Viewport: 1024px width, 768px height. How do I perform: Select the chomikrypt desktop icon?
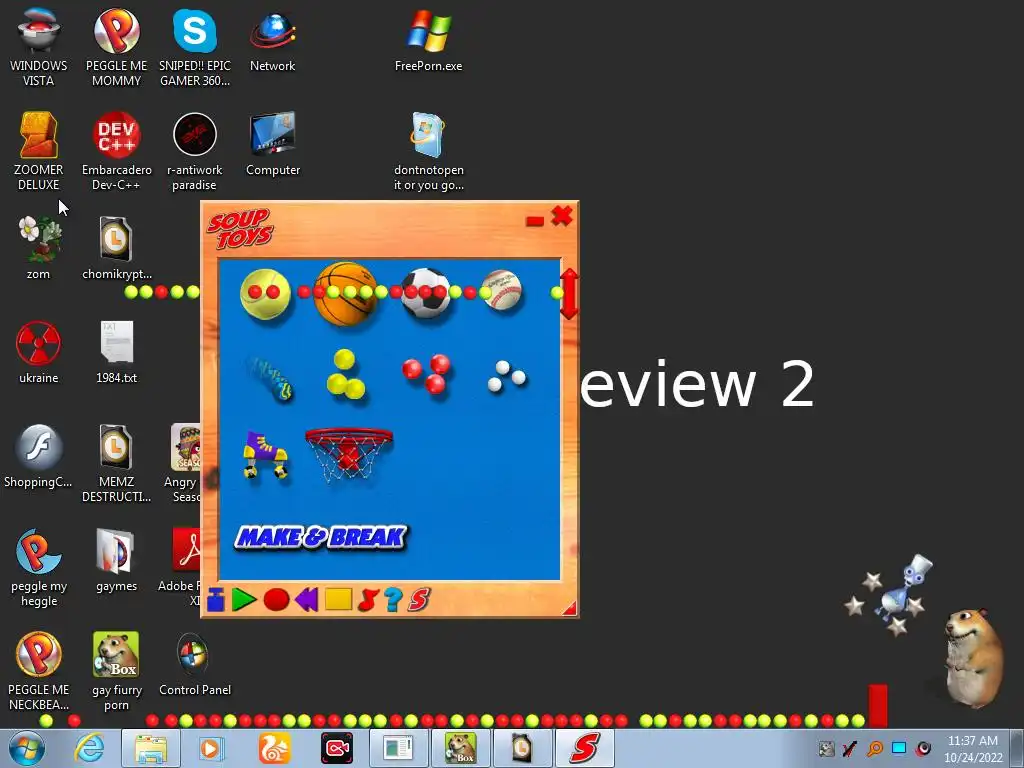tap(116, 248)
